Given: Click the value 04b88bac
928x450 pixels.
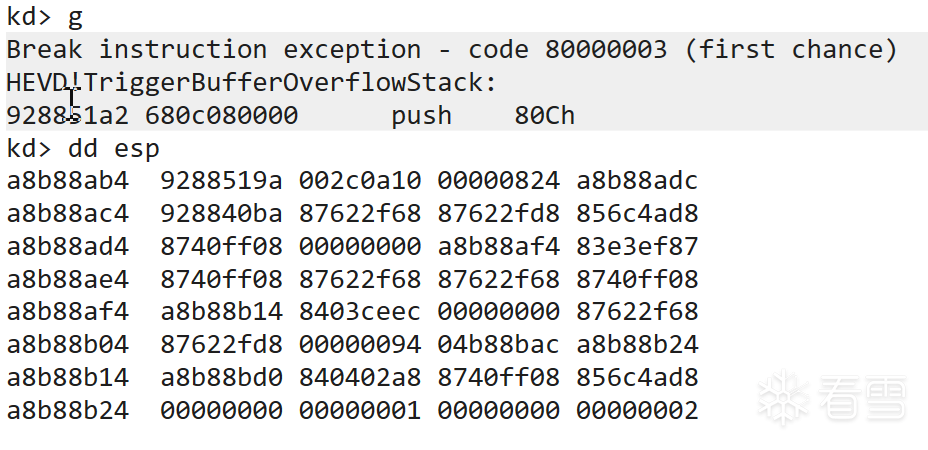Looking at the screenshot, I should coord(498,345).
